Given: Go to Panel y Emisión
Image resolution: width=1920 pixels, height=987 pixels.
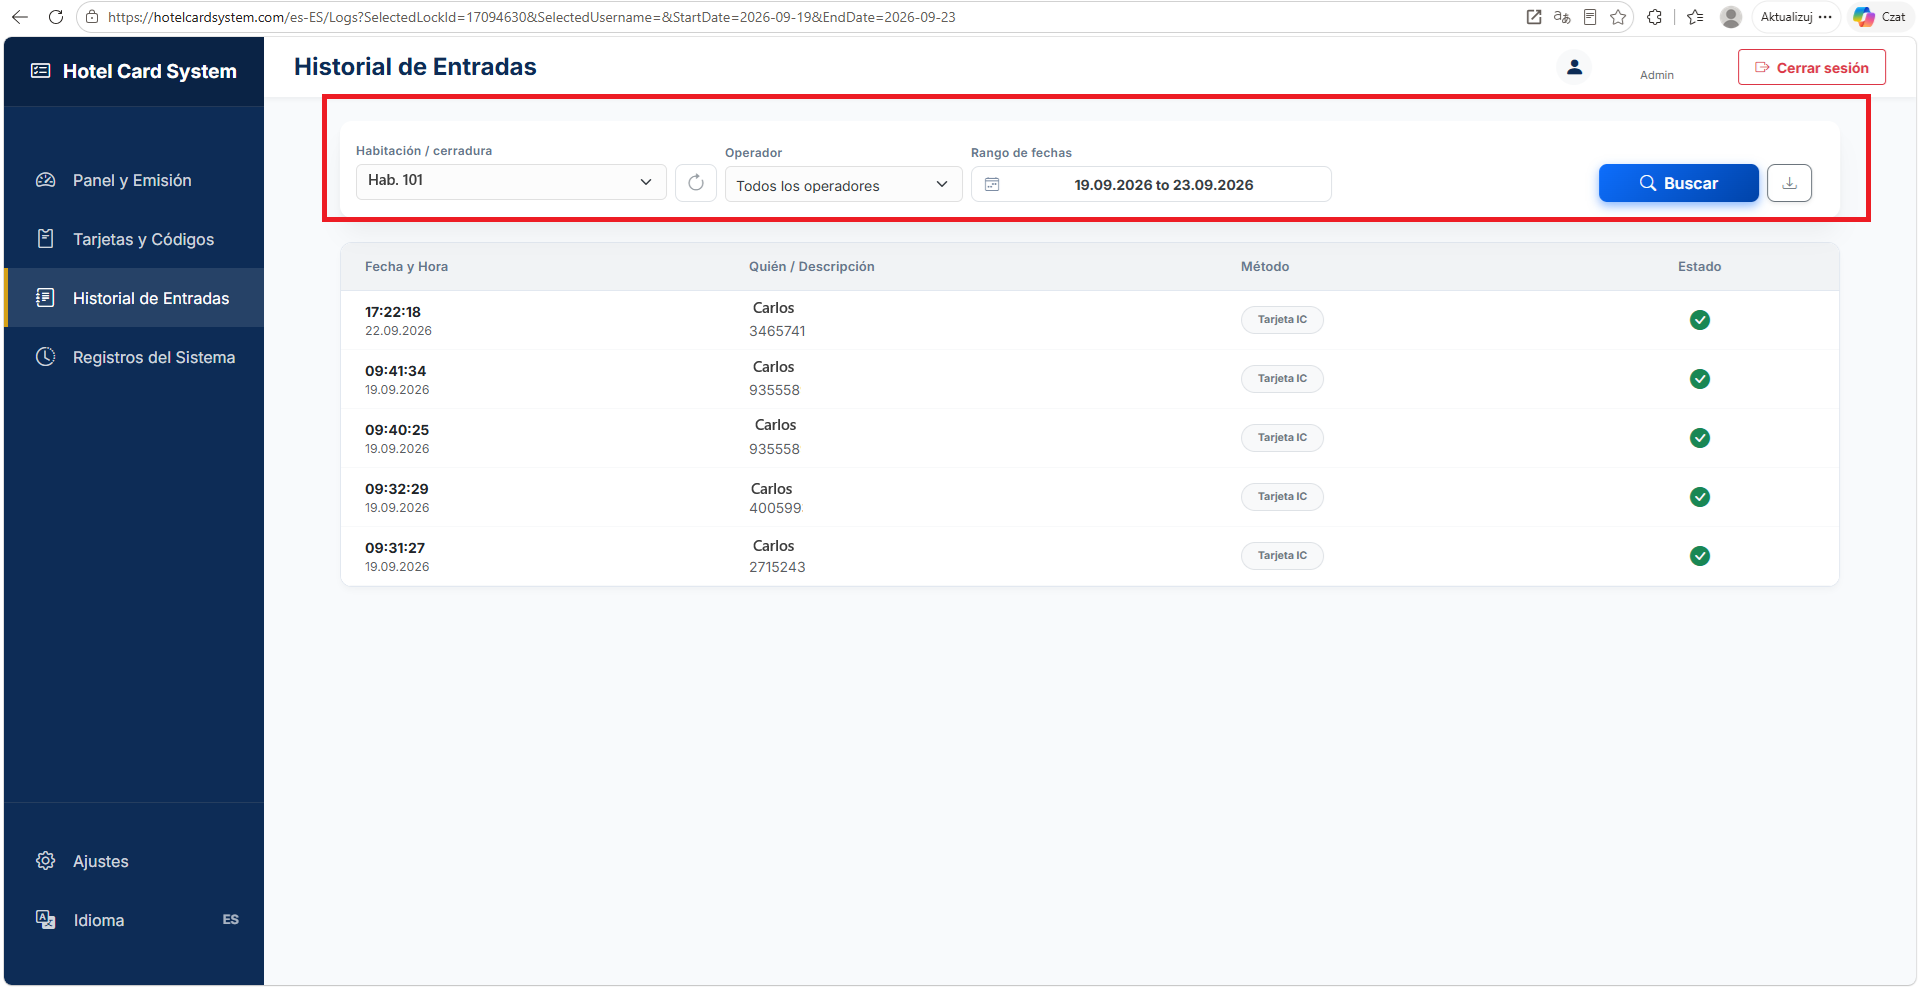Looking at the screenshot, I should (x=134, y=180).
